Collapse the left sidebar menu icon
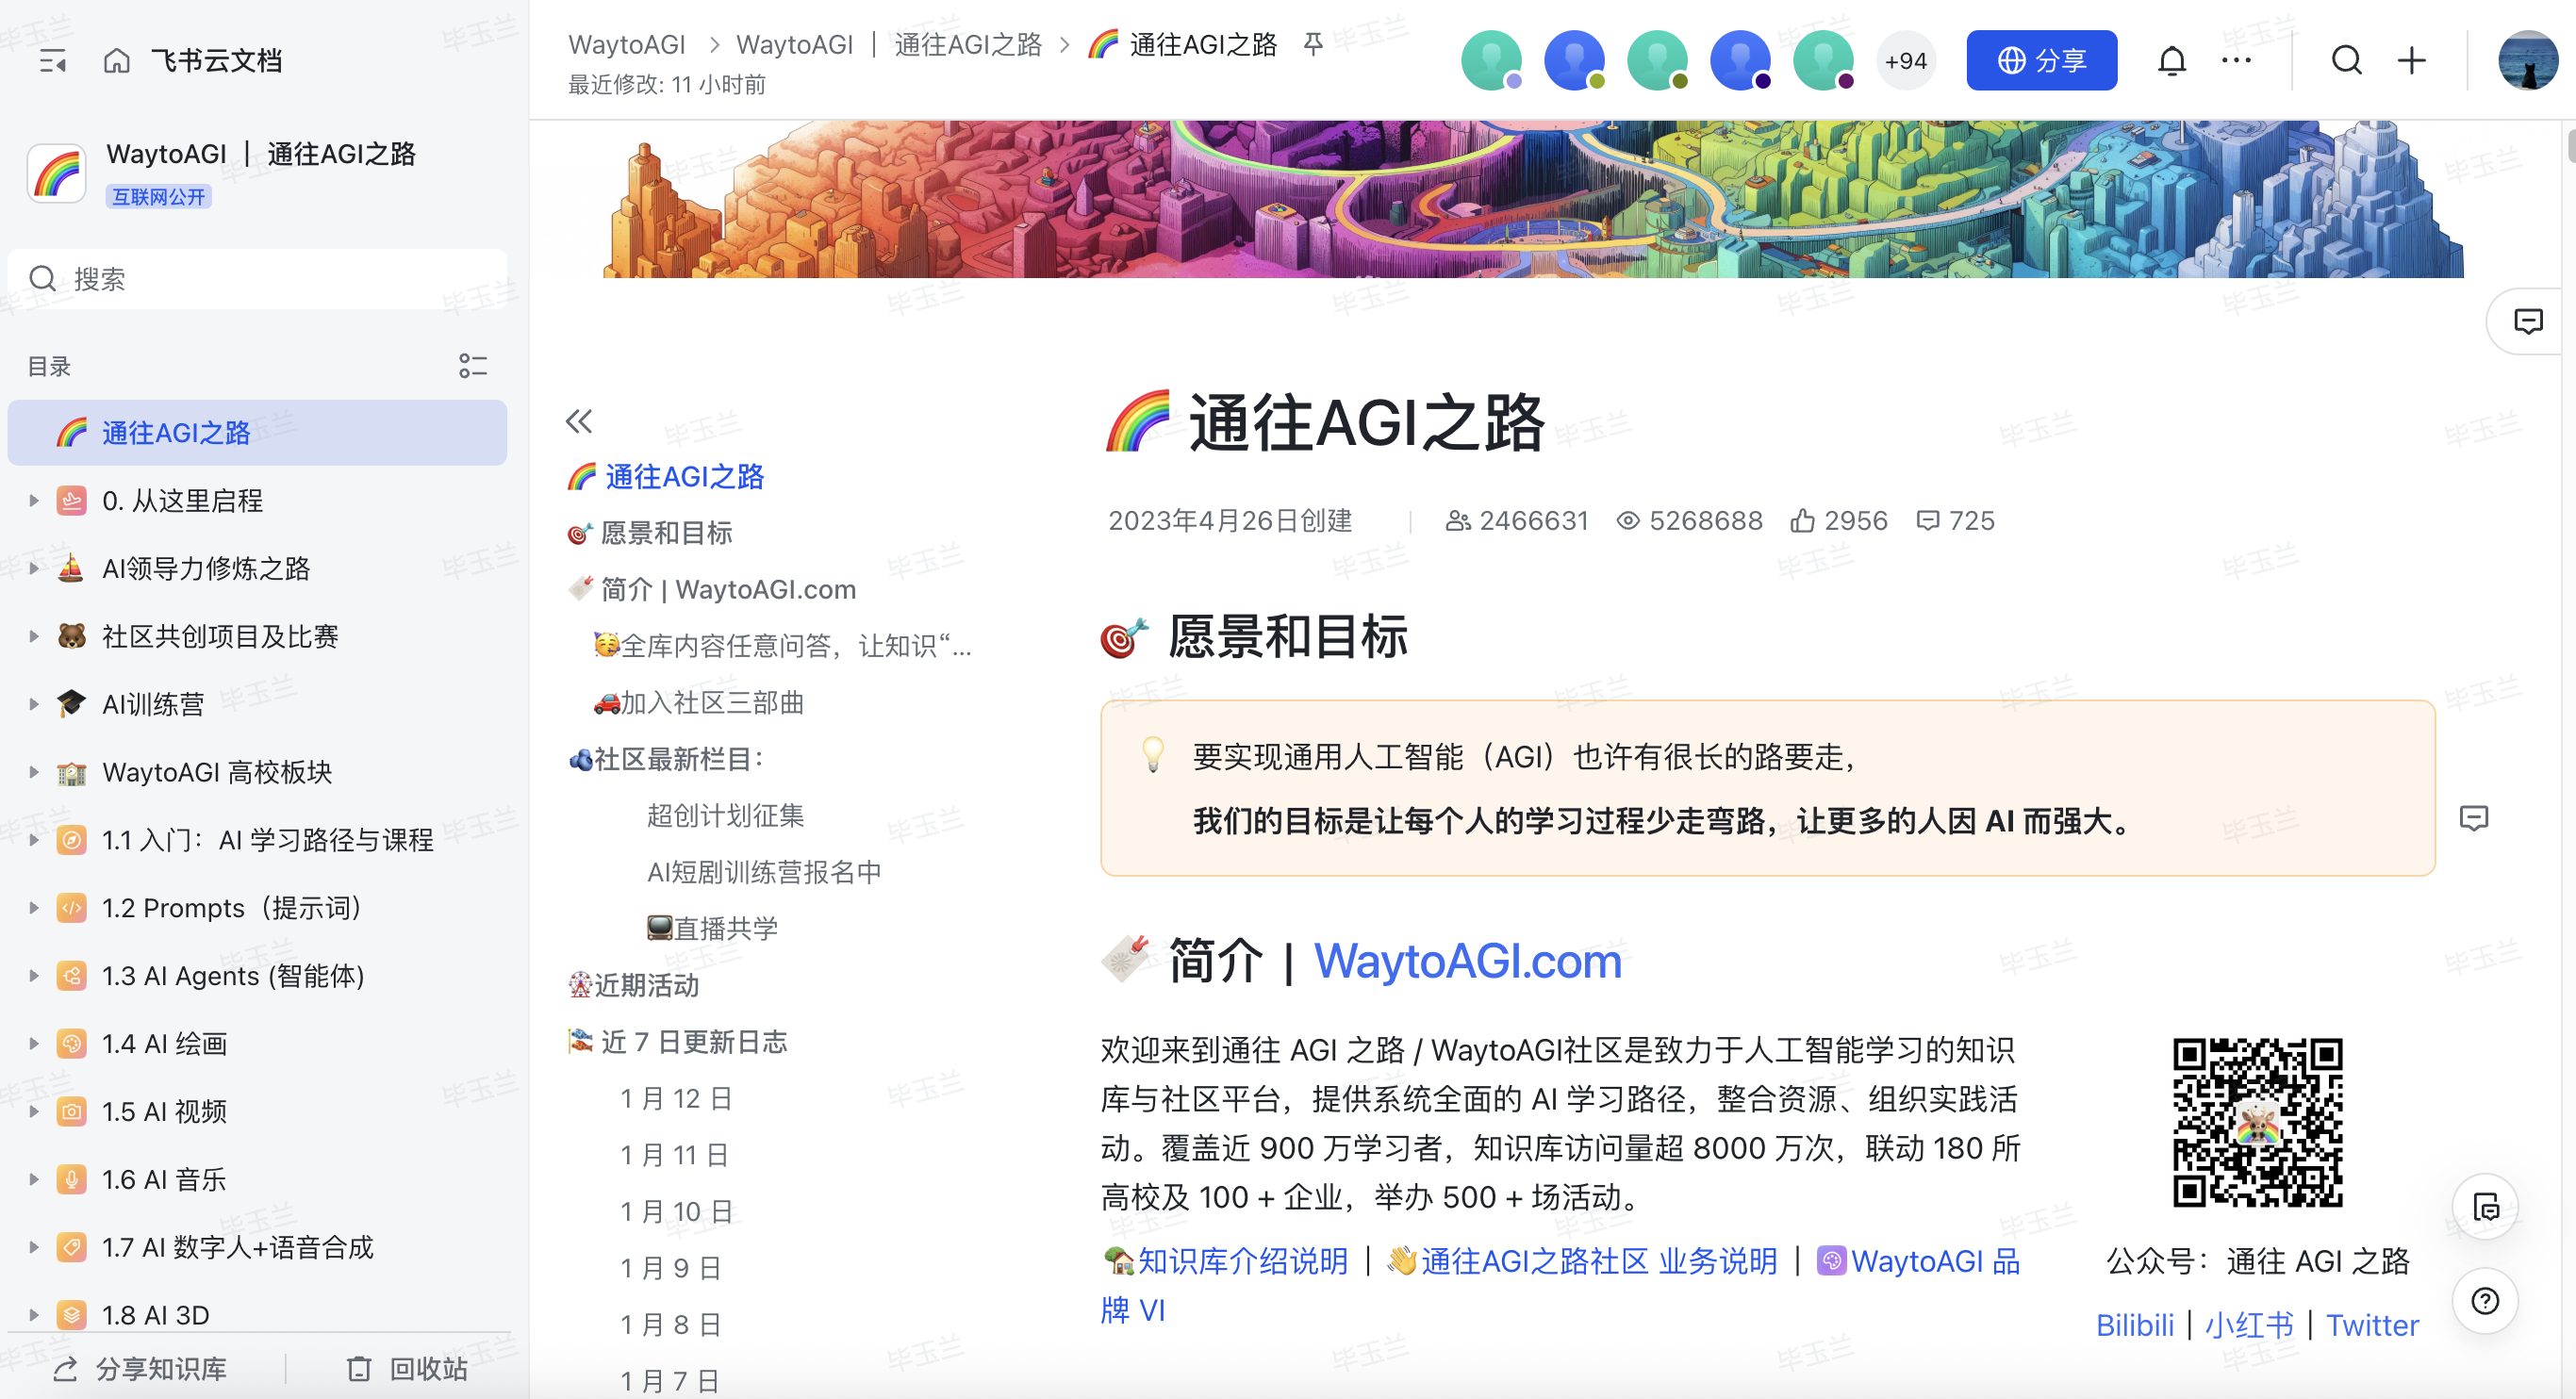The width and height of the screenshot is (2576, 1399). pyautogui.click(x=52, y=61)
